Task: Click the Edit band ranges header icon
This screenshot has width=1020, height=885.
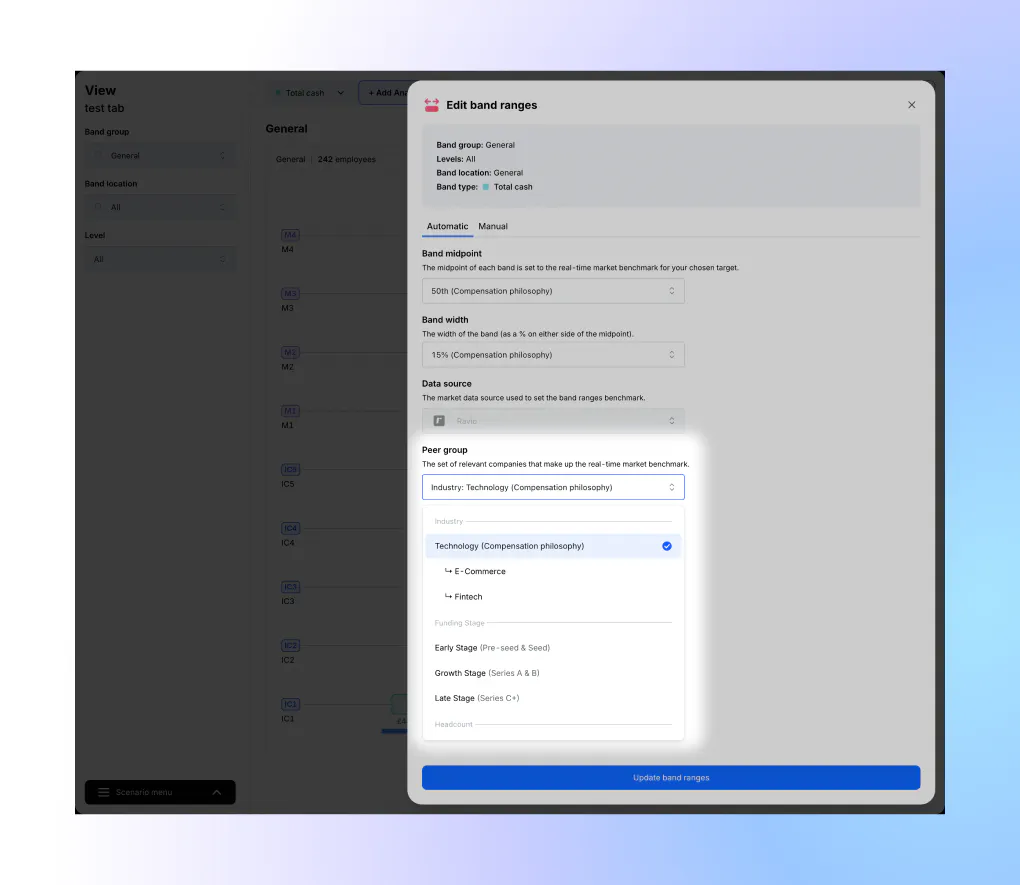Action: (x=431, y=105)
